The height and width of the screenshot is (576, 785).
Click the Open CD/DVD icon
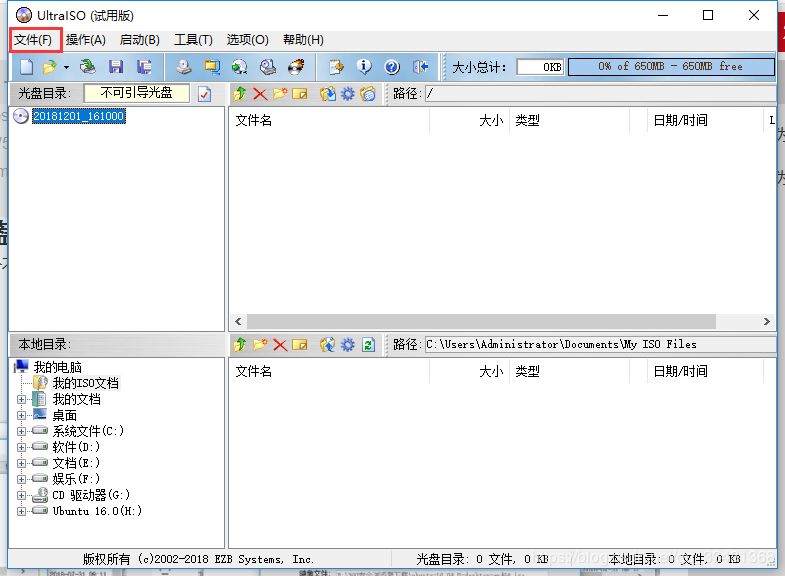[88, 67]
